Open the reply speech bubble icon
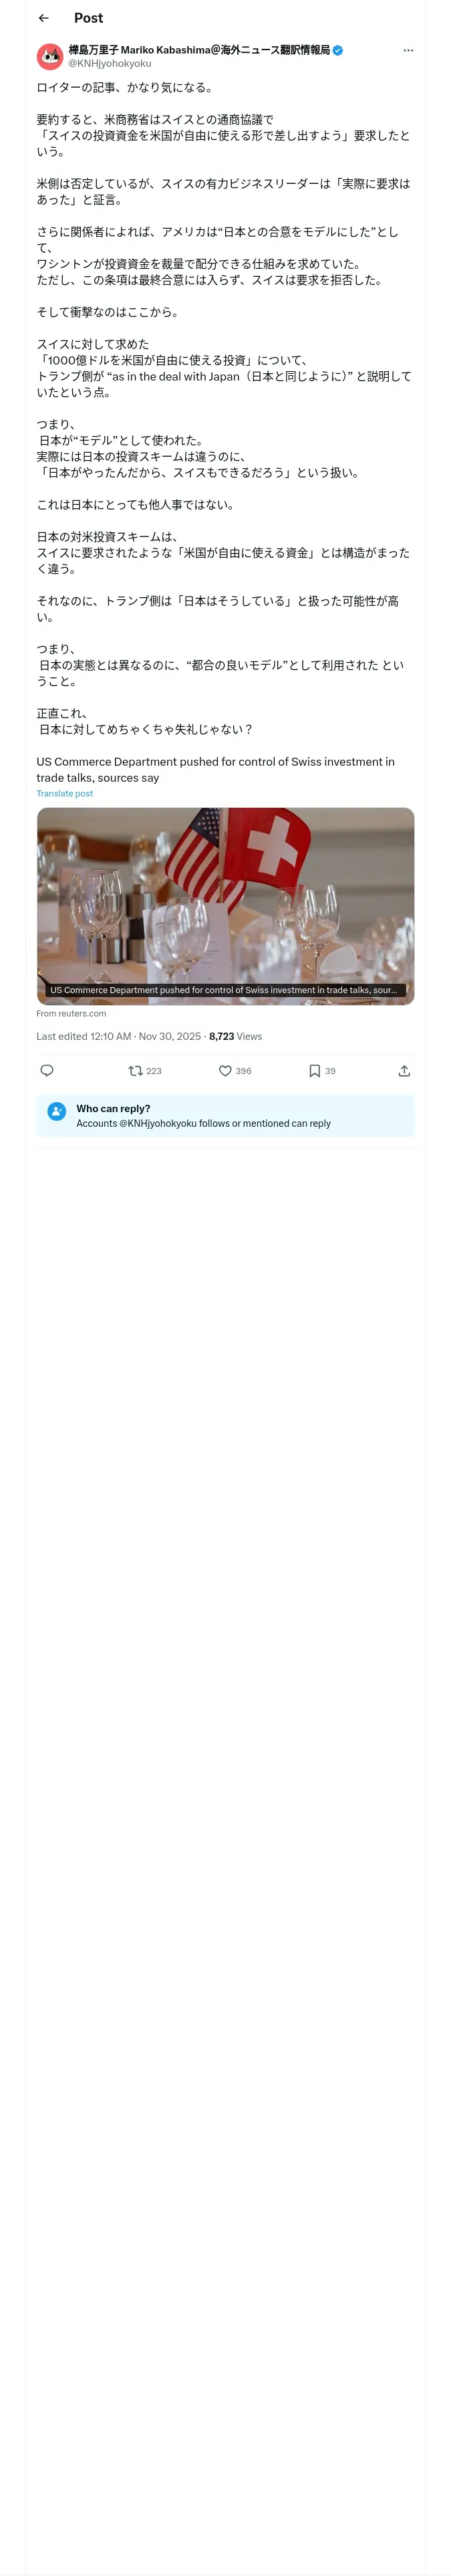451x2576 pixels. [x=47, y=1070]
